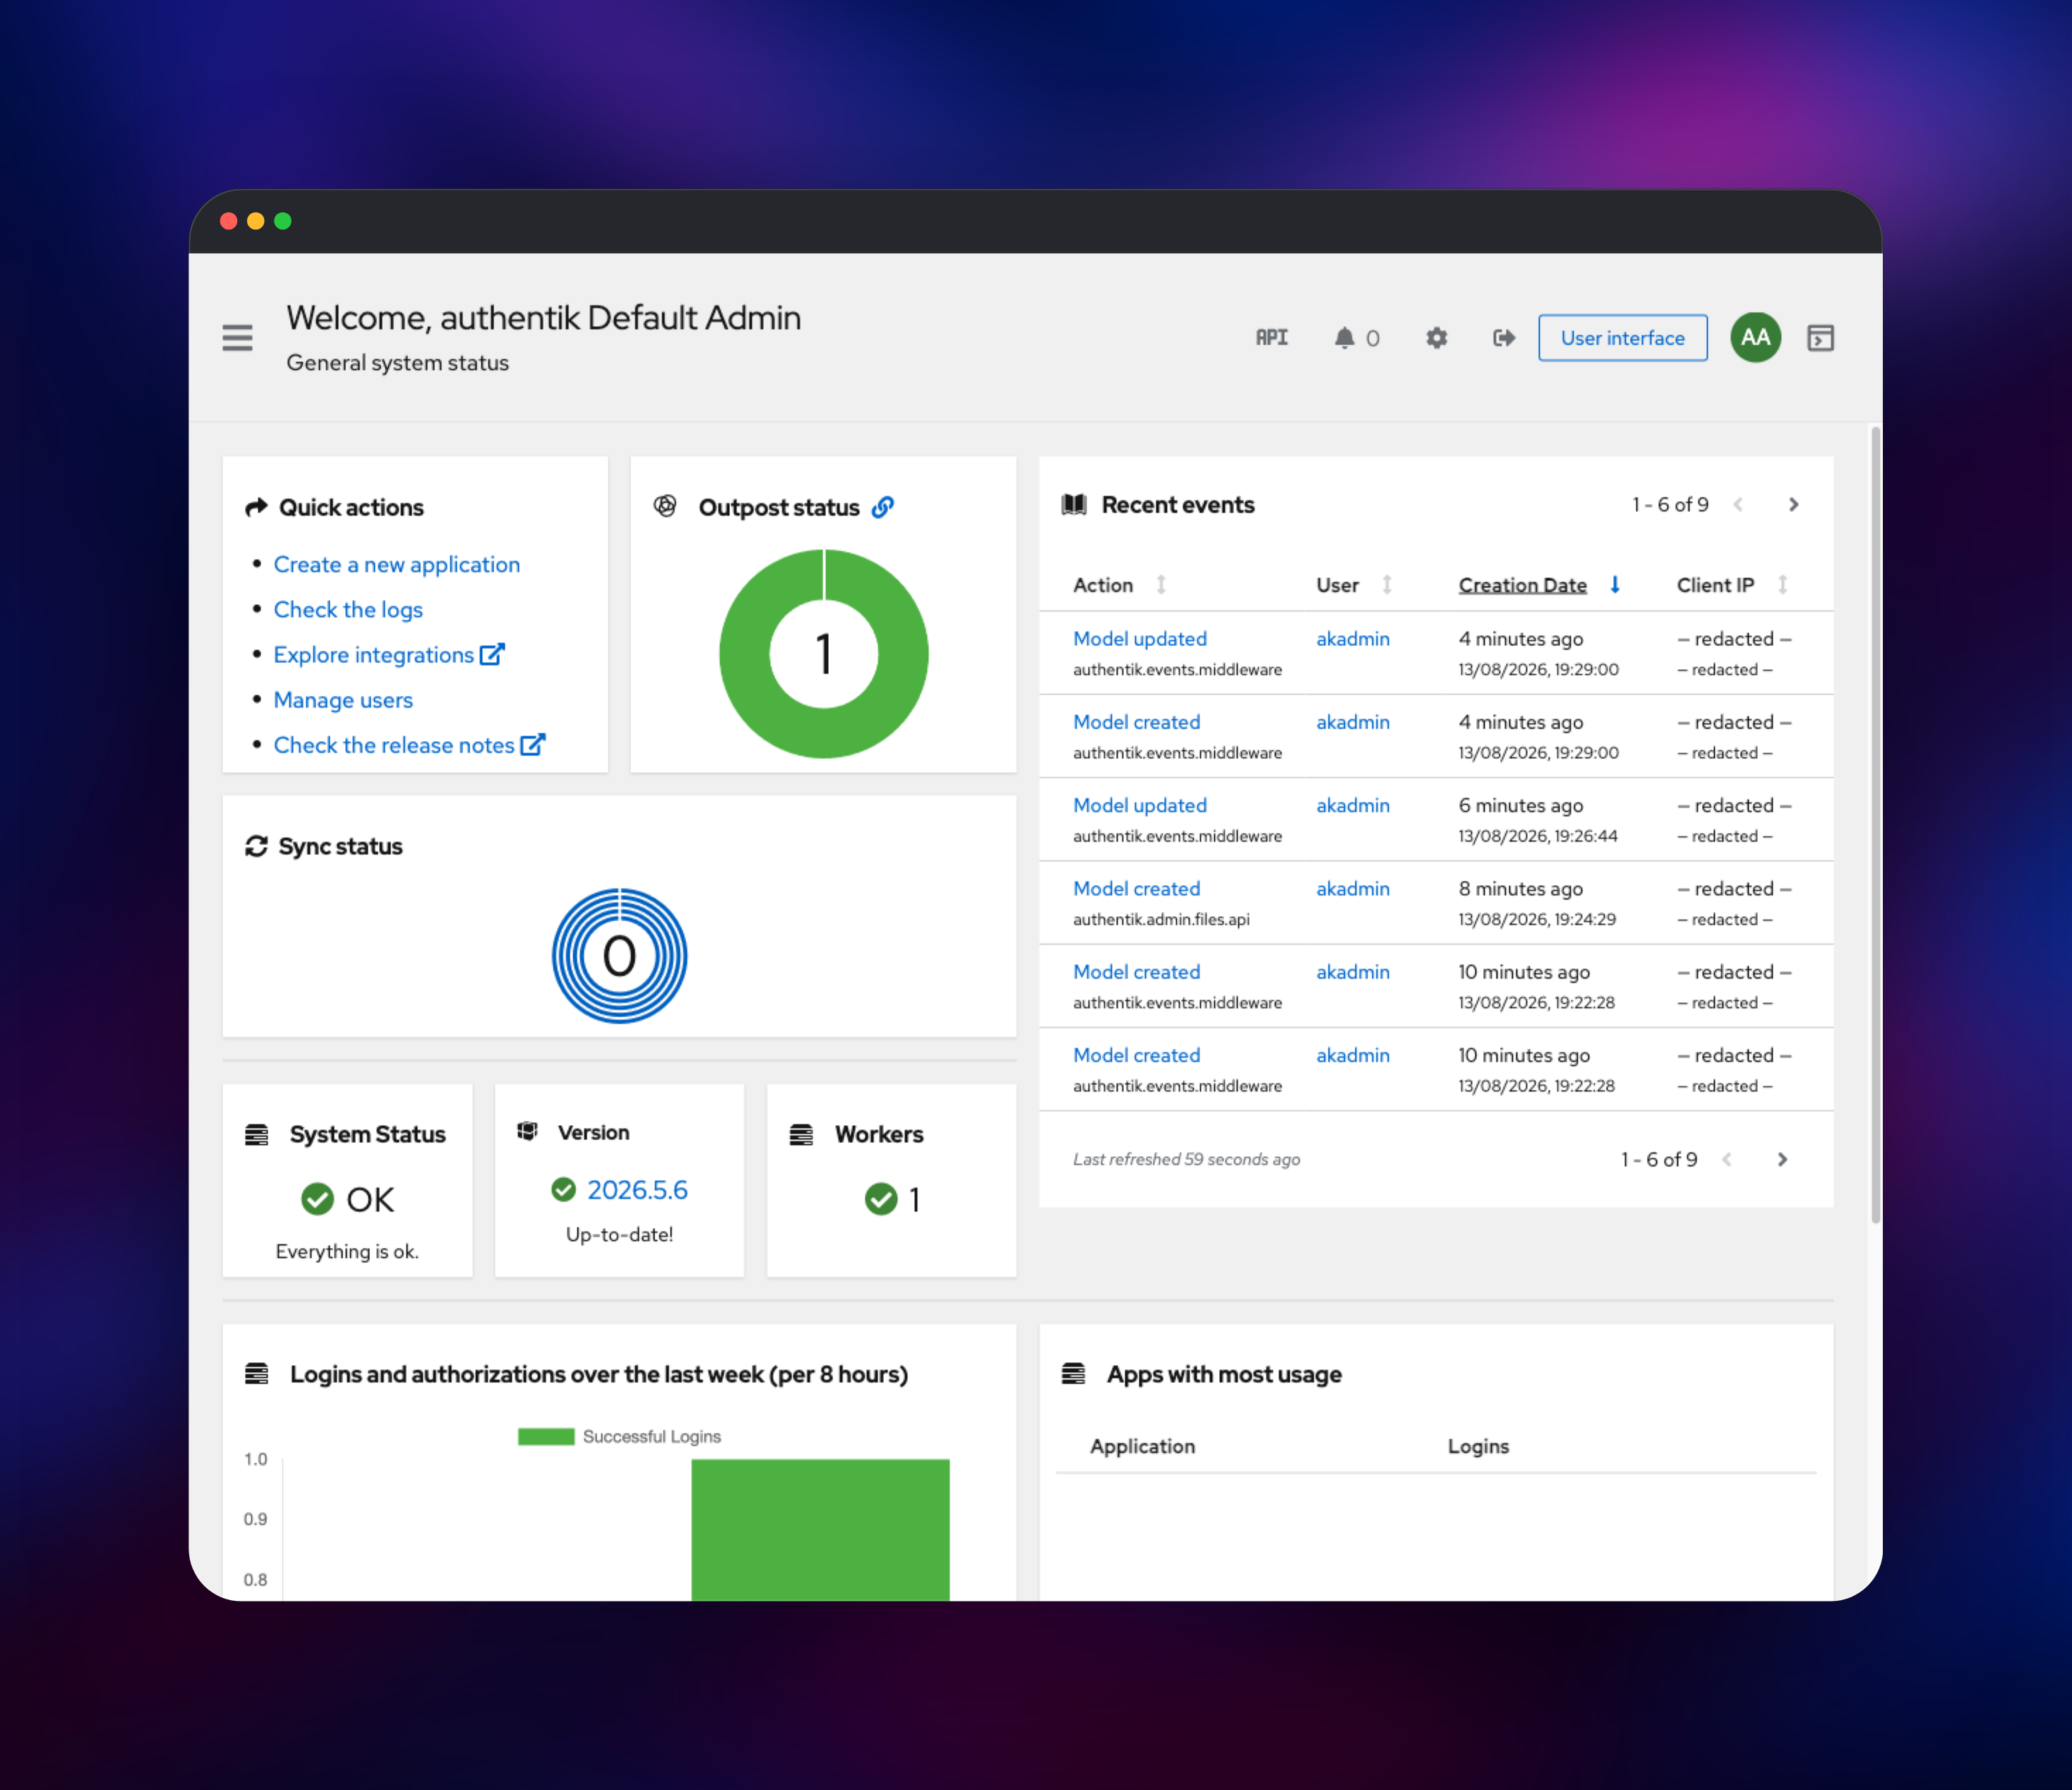Click the blue Sync status ring chart
This screenshot has height=1790, width=2072.
619,955
